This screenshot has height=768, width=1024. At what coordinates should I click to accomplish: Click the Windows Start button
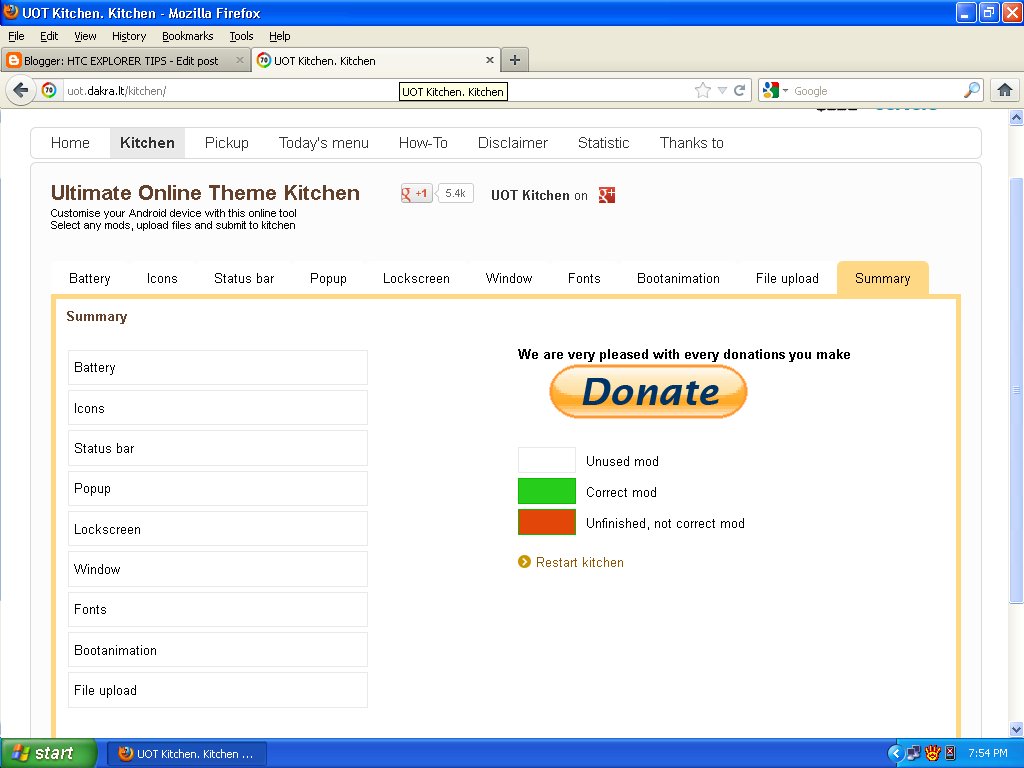[x=49, y=754]
